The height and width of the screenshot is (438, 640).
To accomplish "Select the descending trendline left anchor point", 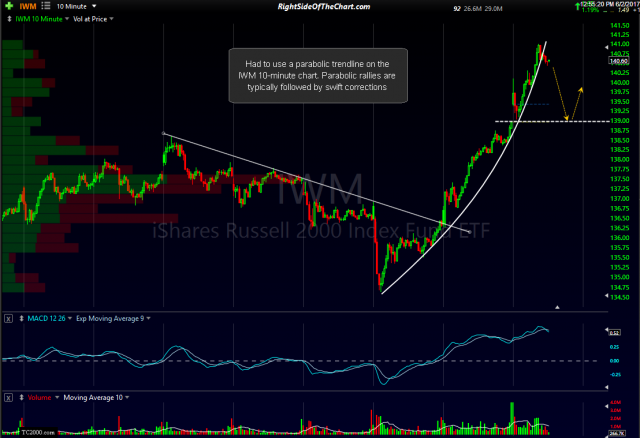I will tap(164, 133).
